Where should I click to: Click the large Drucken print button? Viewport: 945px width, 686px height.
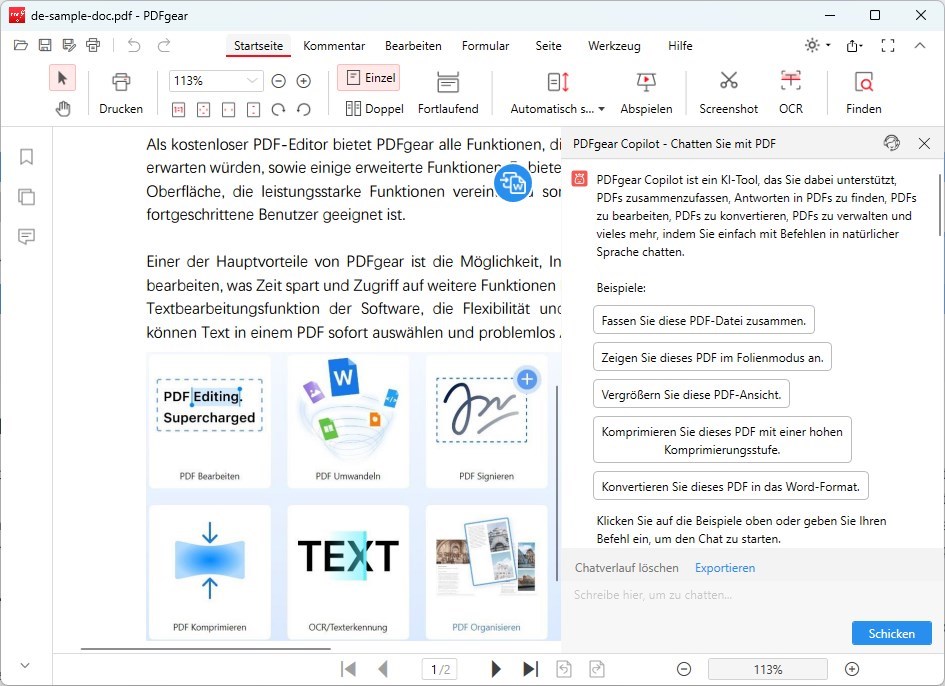[121, 93]
